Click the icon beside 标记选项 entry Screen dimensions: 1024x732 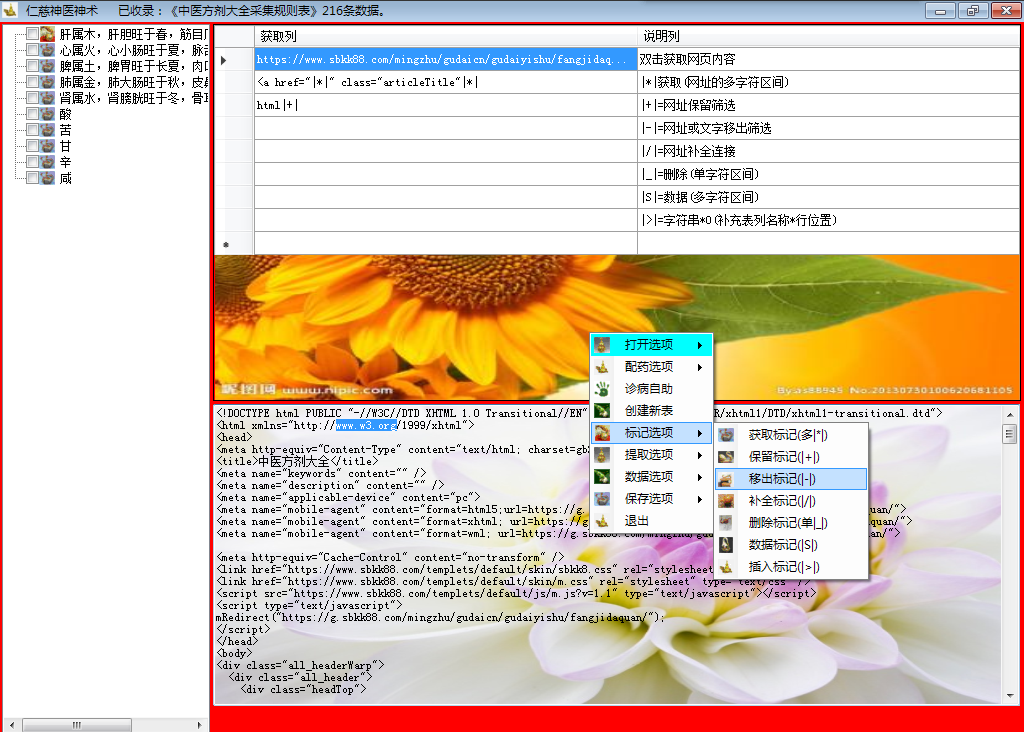tap(602, 433)
